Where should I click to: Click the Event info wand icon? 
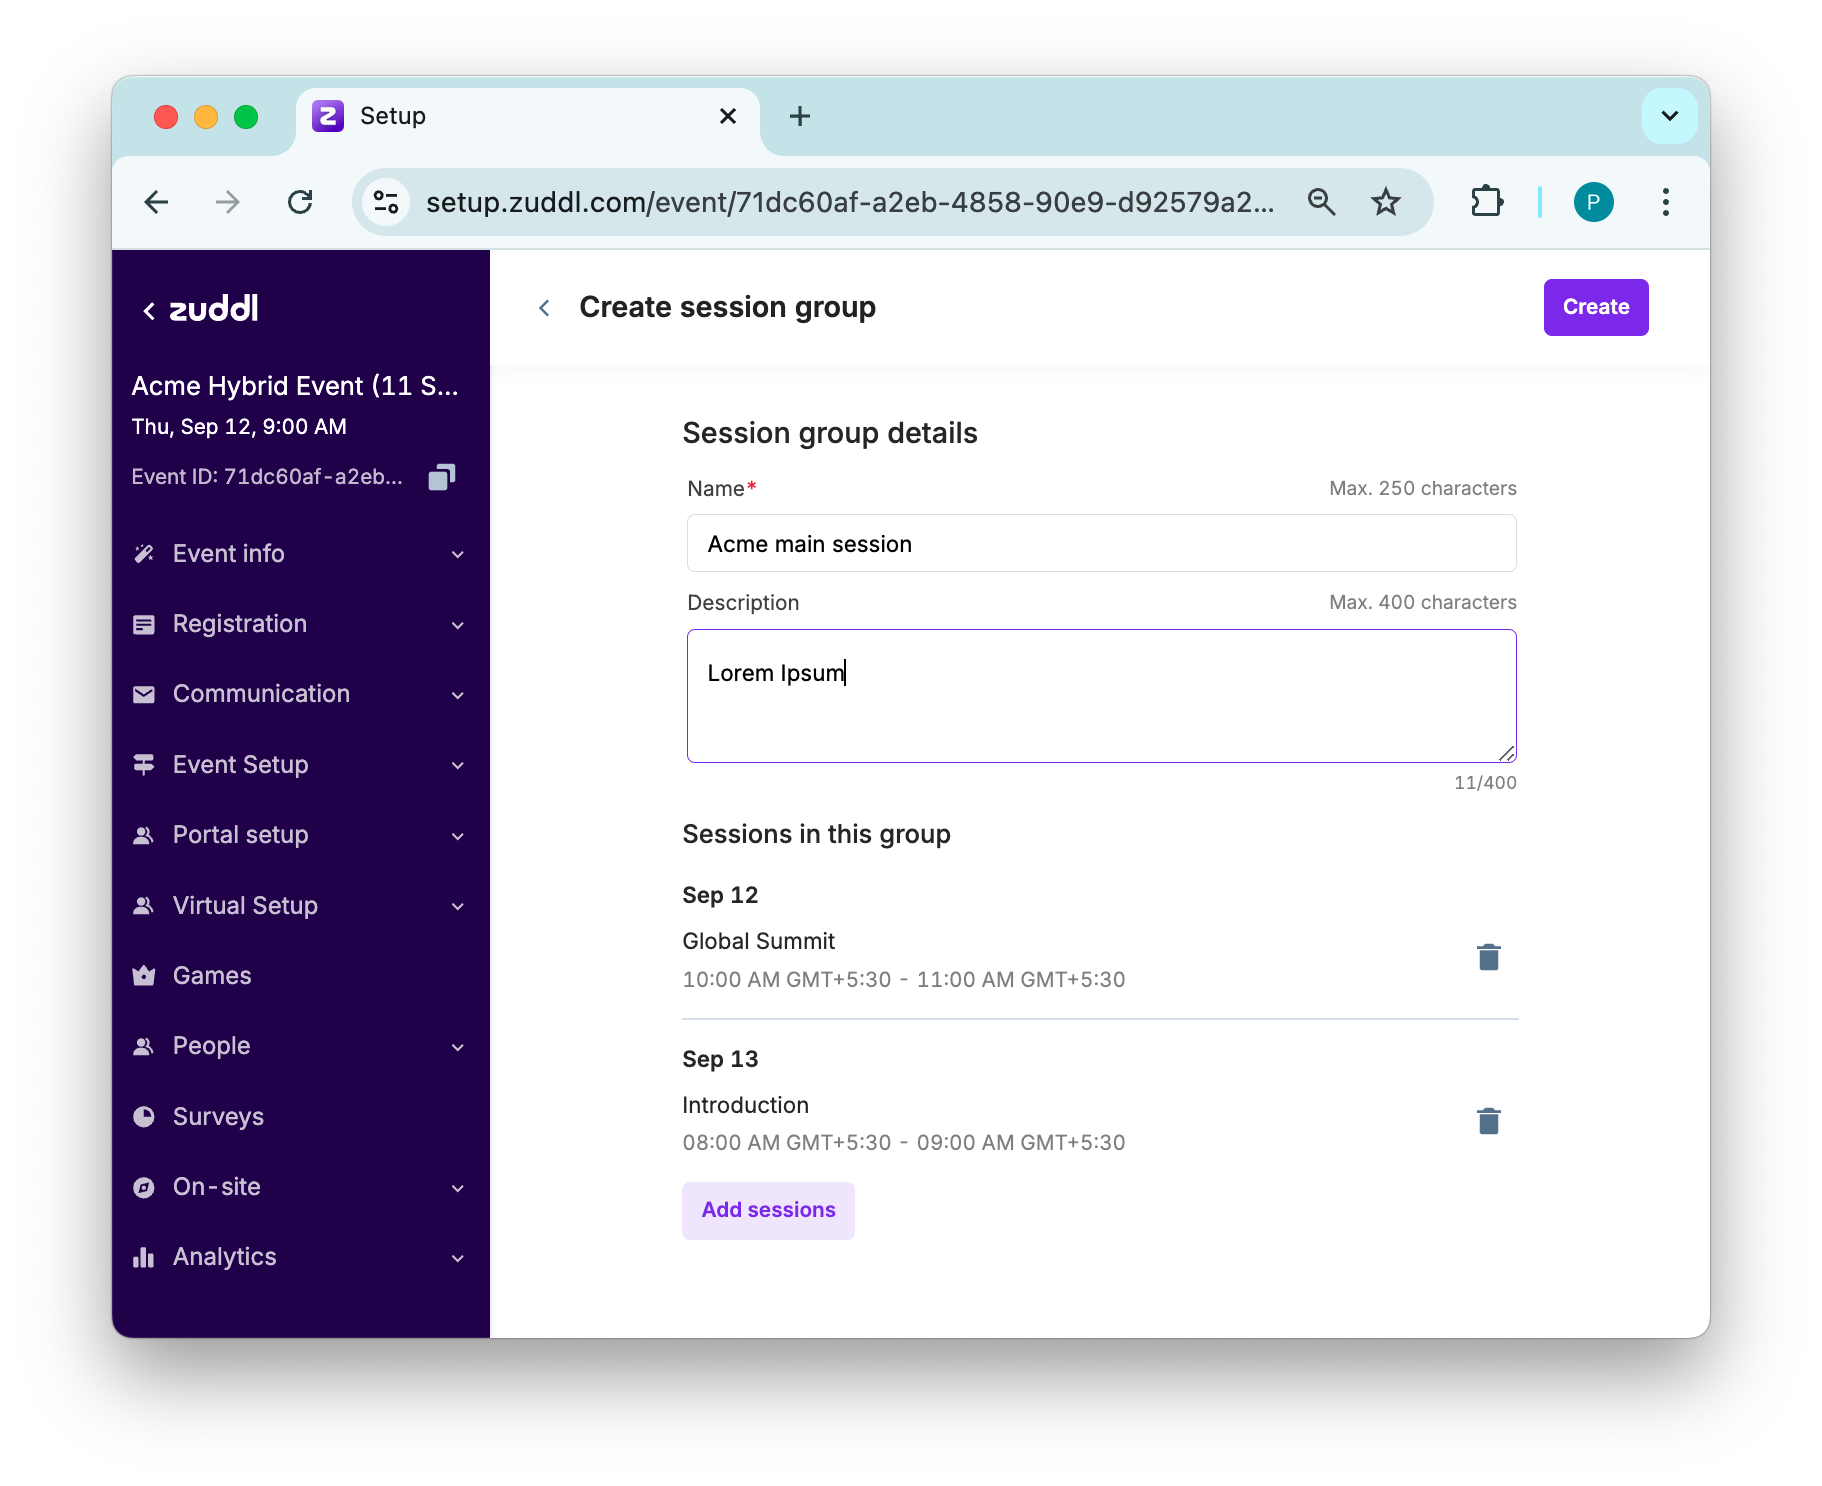tap(144, 553)
